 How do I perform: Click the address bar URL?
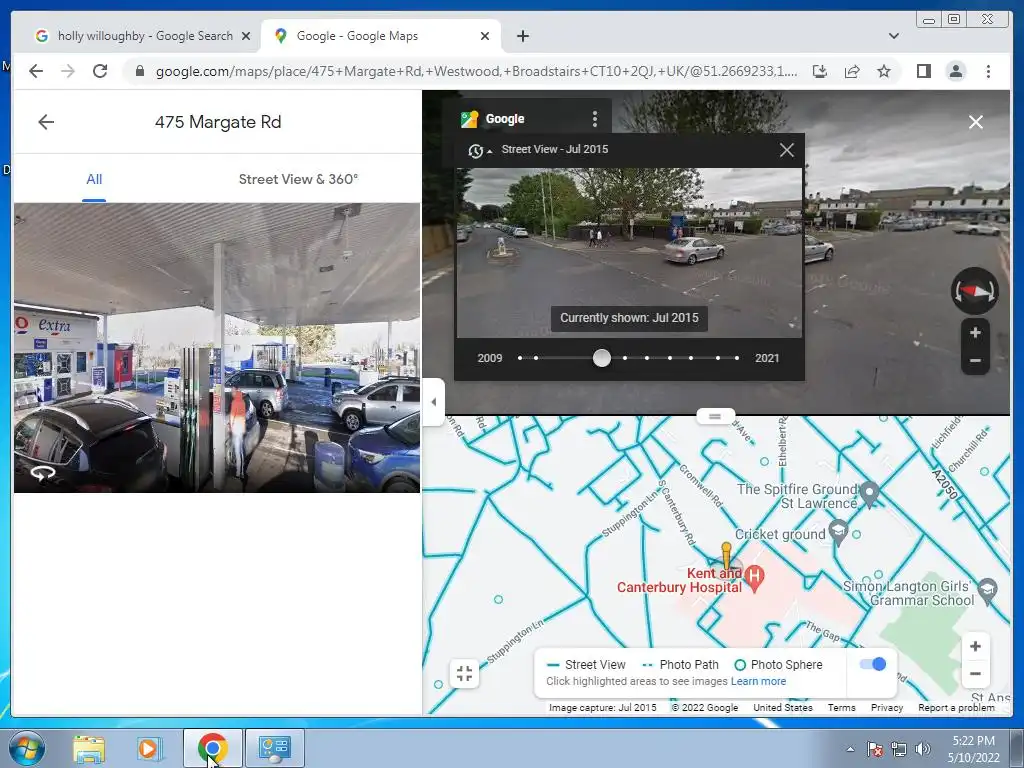pos(476,71)
